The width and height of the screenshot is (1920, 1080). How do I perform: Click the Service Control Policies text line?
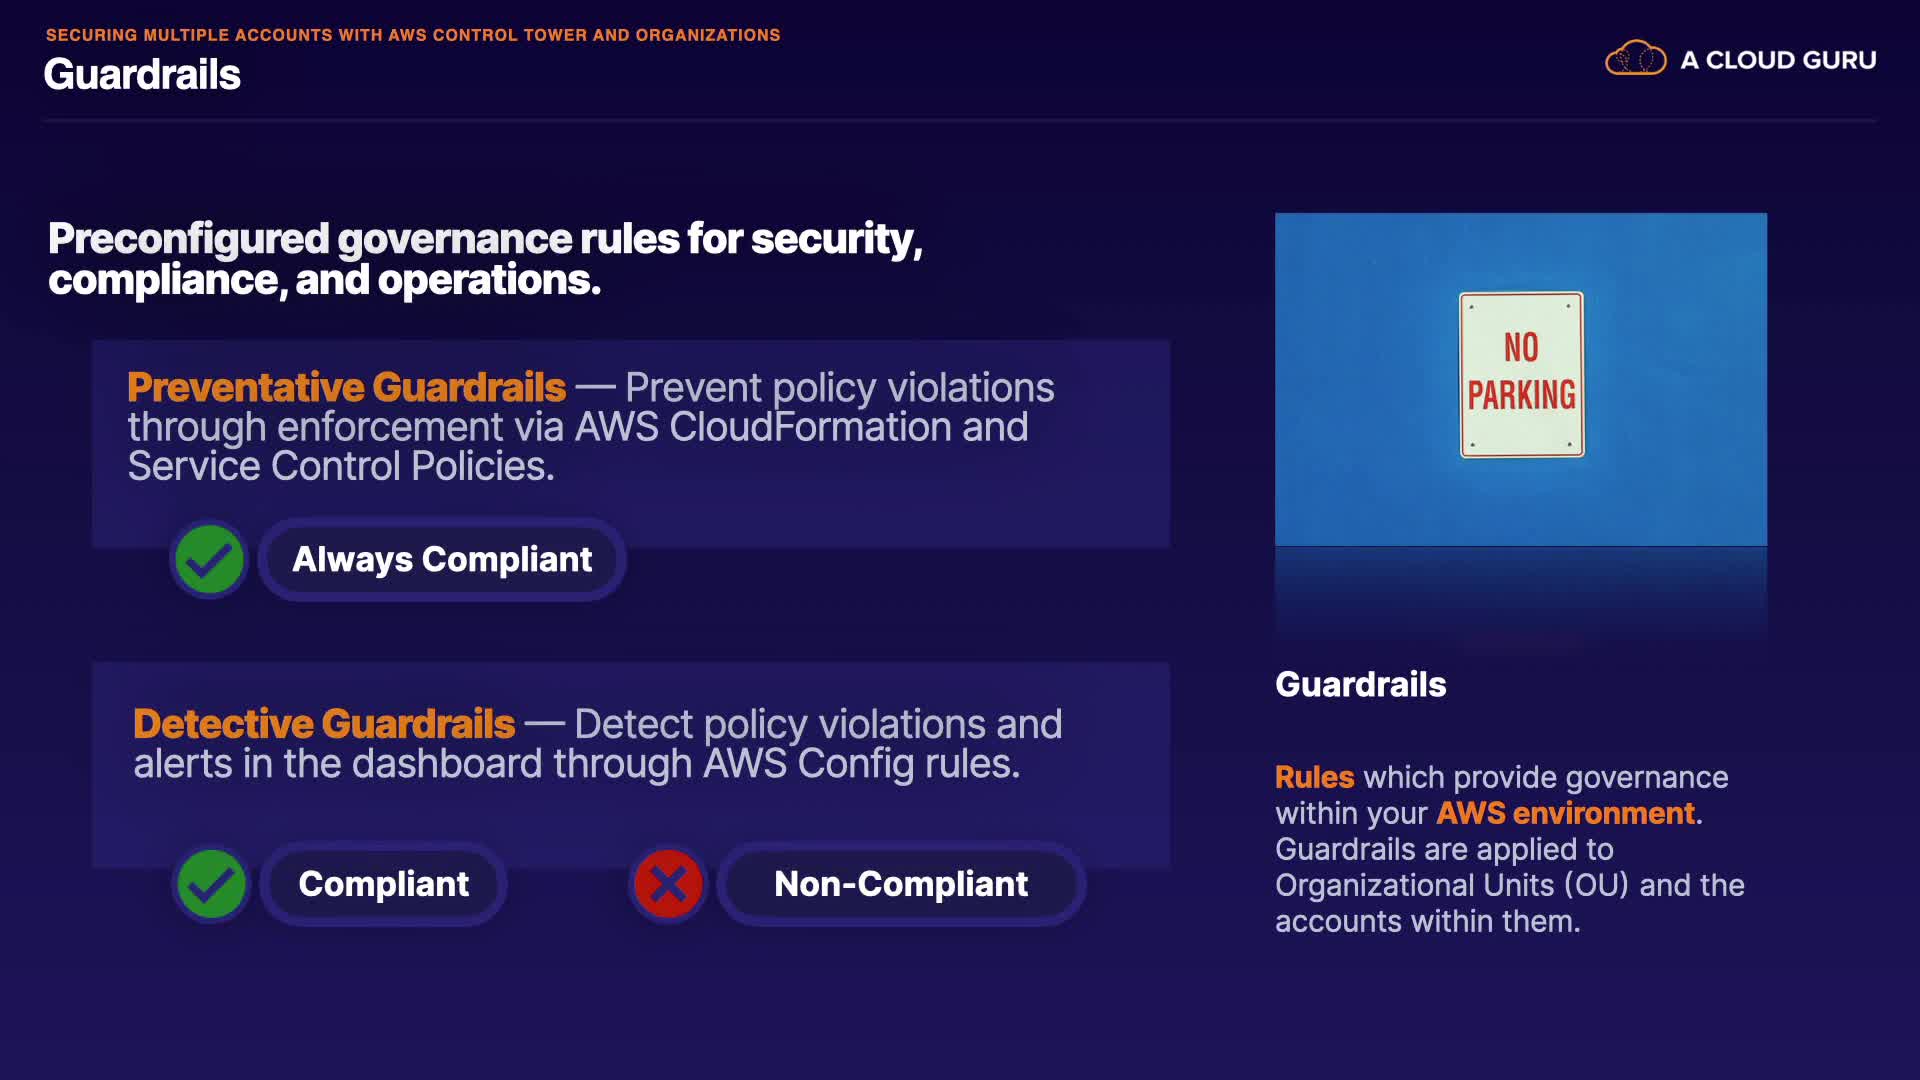(x=340, y=466)
